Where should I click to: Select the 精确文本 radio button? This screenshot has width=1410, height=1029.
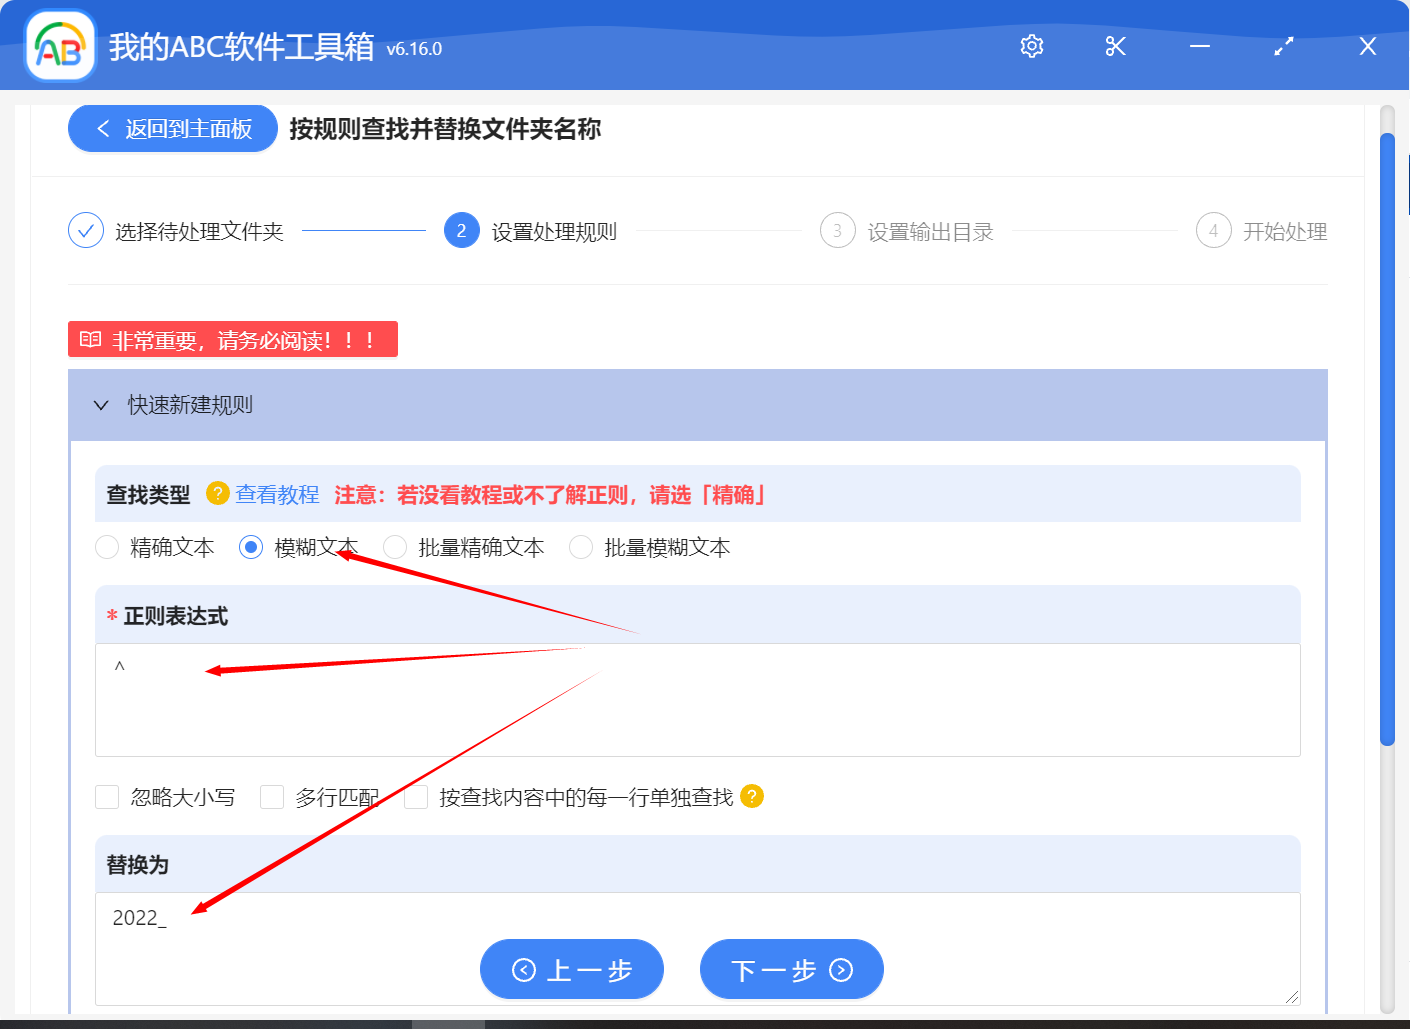107,547
